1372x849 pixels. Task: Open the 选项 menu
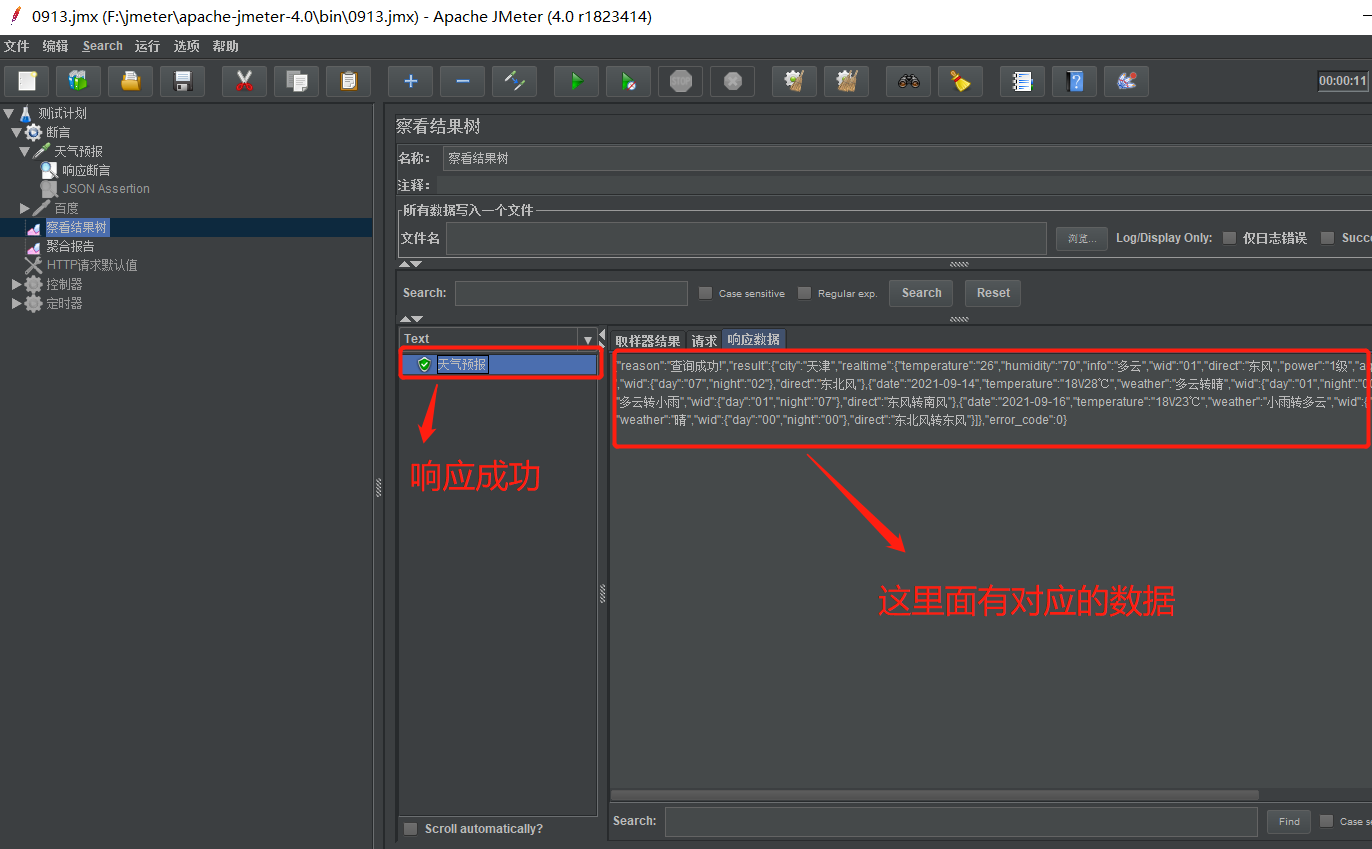186,46
